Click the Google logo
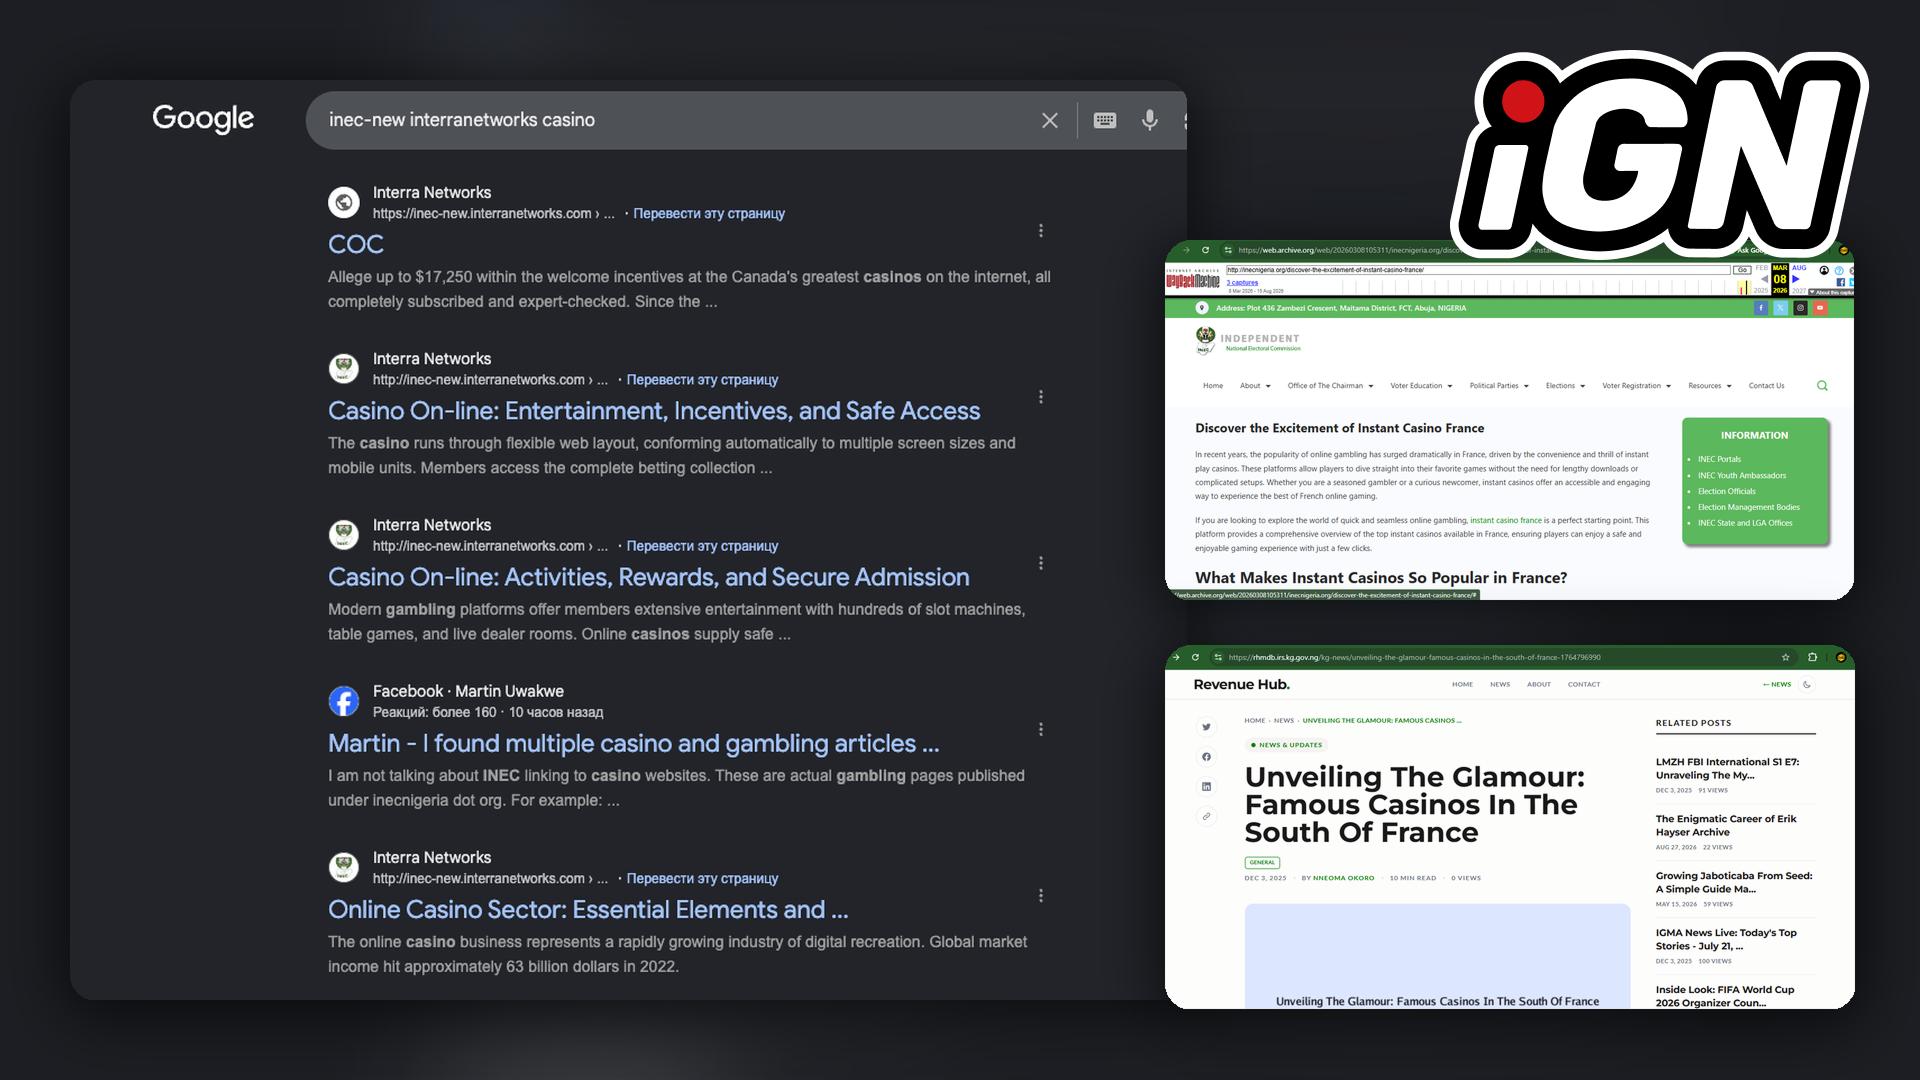1920x1080 pixels. coord(203,119)
